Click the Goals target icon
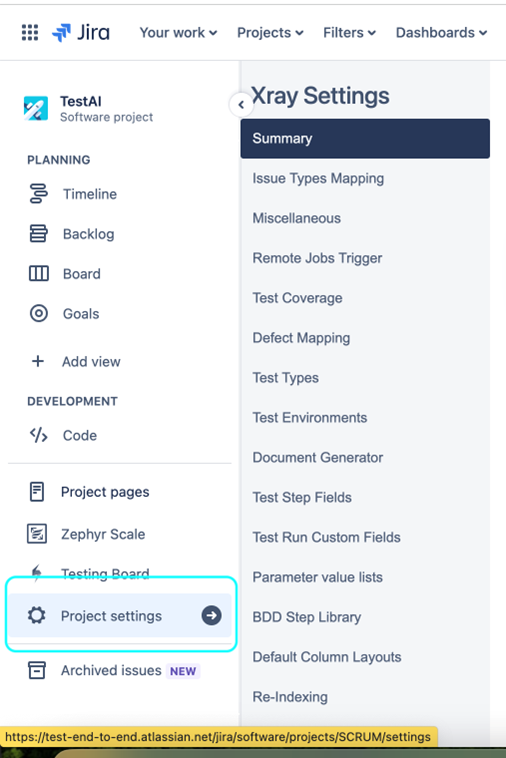Screen dimensions: 506x758 point(39,313)
